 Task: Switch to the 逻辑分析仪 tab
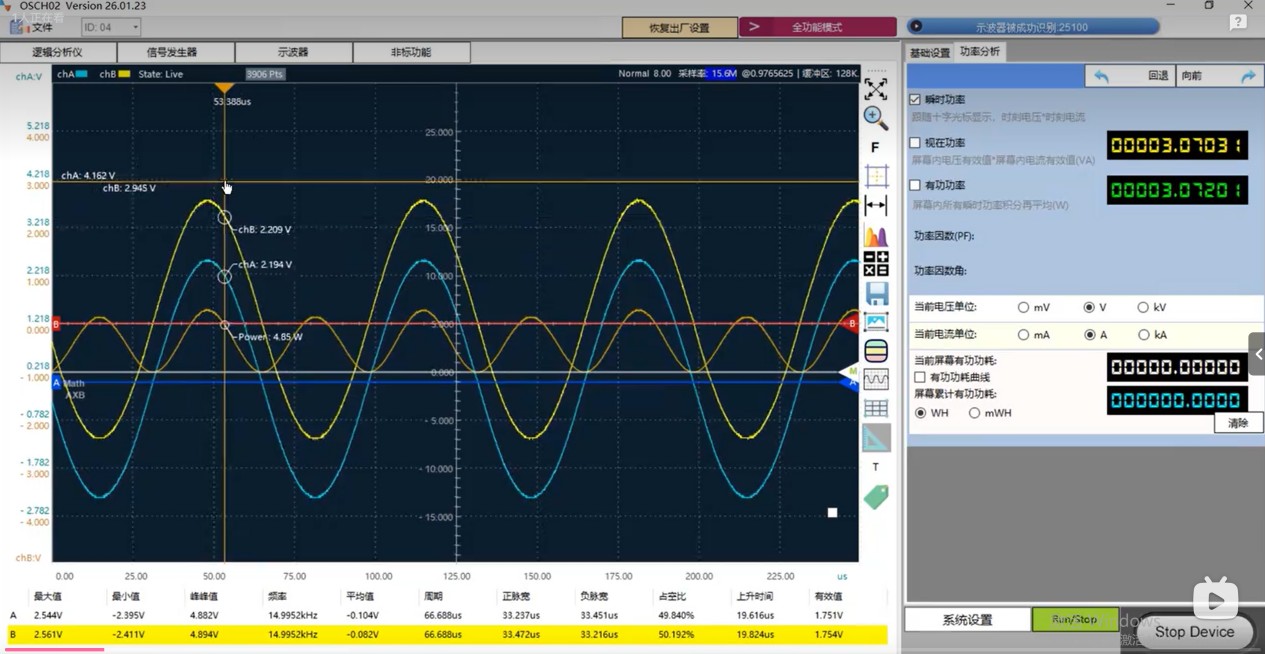(58, 52)
